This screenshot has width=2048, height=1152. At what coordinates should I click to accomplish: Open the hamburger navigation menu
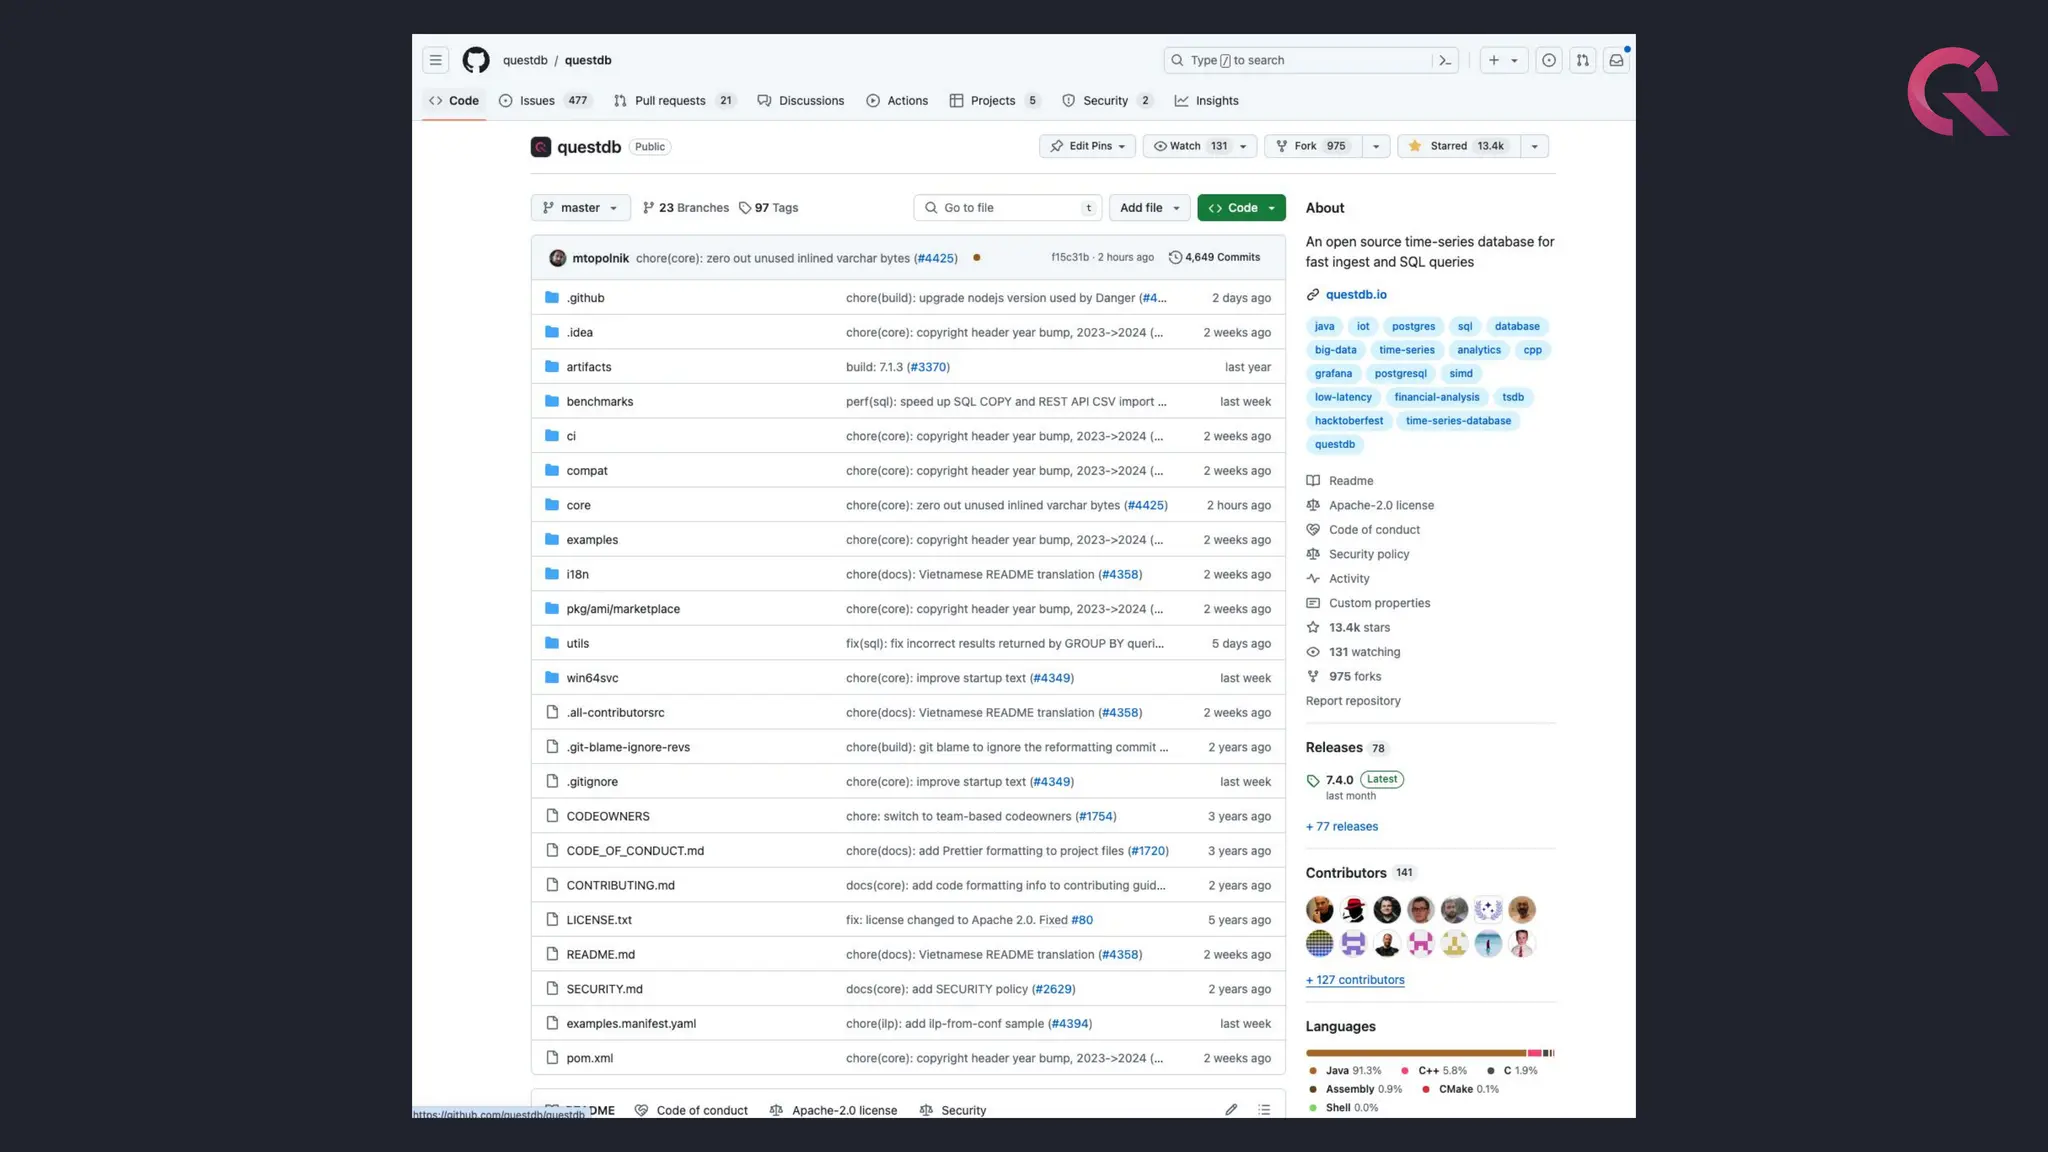(435, 60)
